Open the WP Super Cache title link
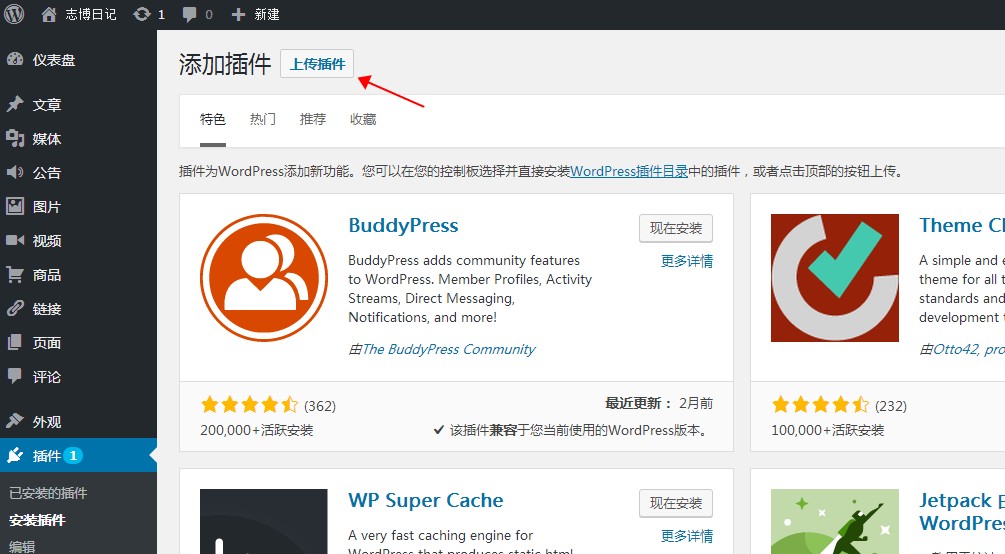The image size is (1005, 554). point(426,500)
